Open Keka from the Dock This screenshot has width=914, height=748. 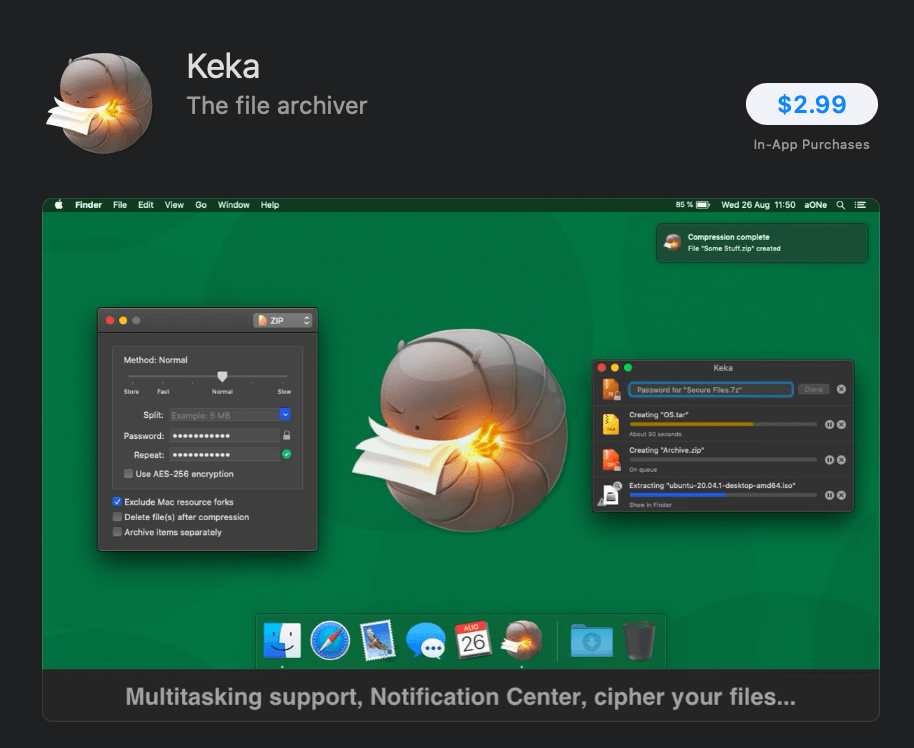[522, 640]
